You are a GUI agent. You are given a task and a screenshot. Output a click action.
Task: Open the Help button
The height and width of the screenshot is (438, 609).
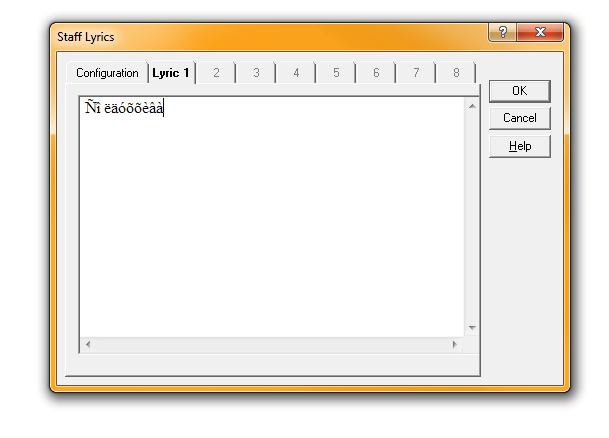(x=520, y=146)
